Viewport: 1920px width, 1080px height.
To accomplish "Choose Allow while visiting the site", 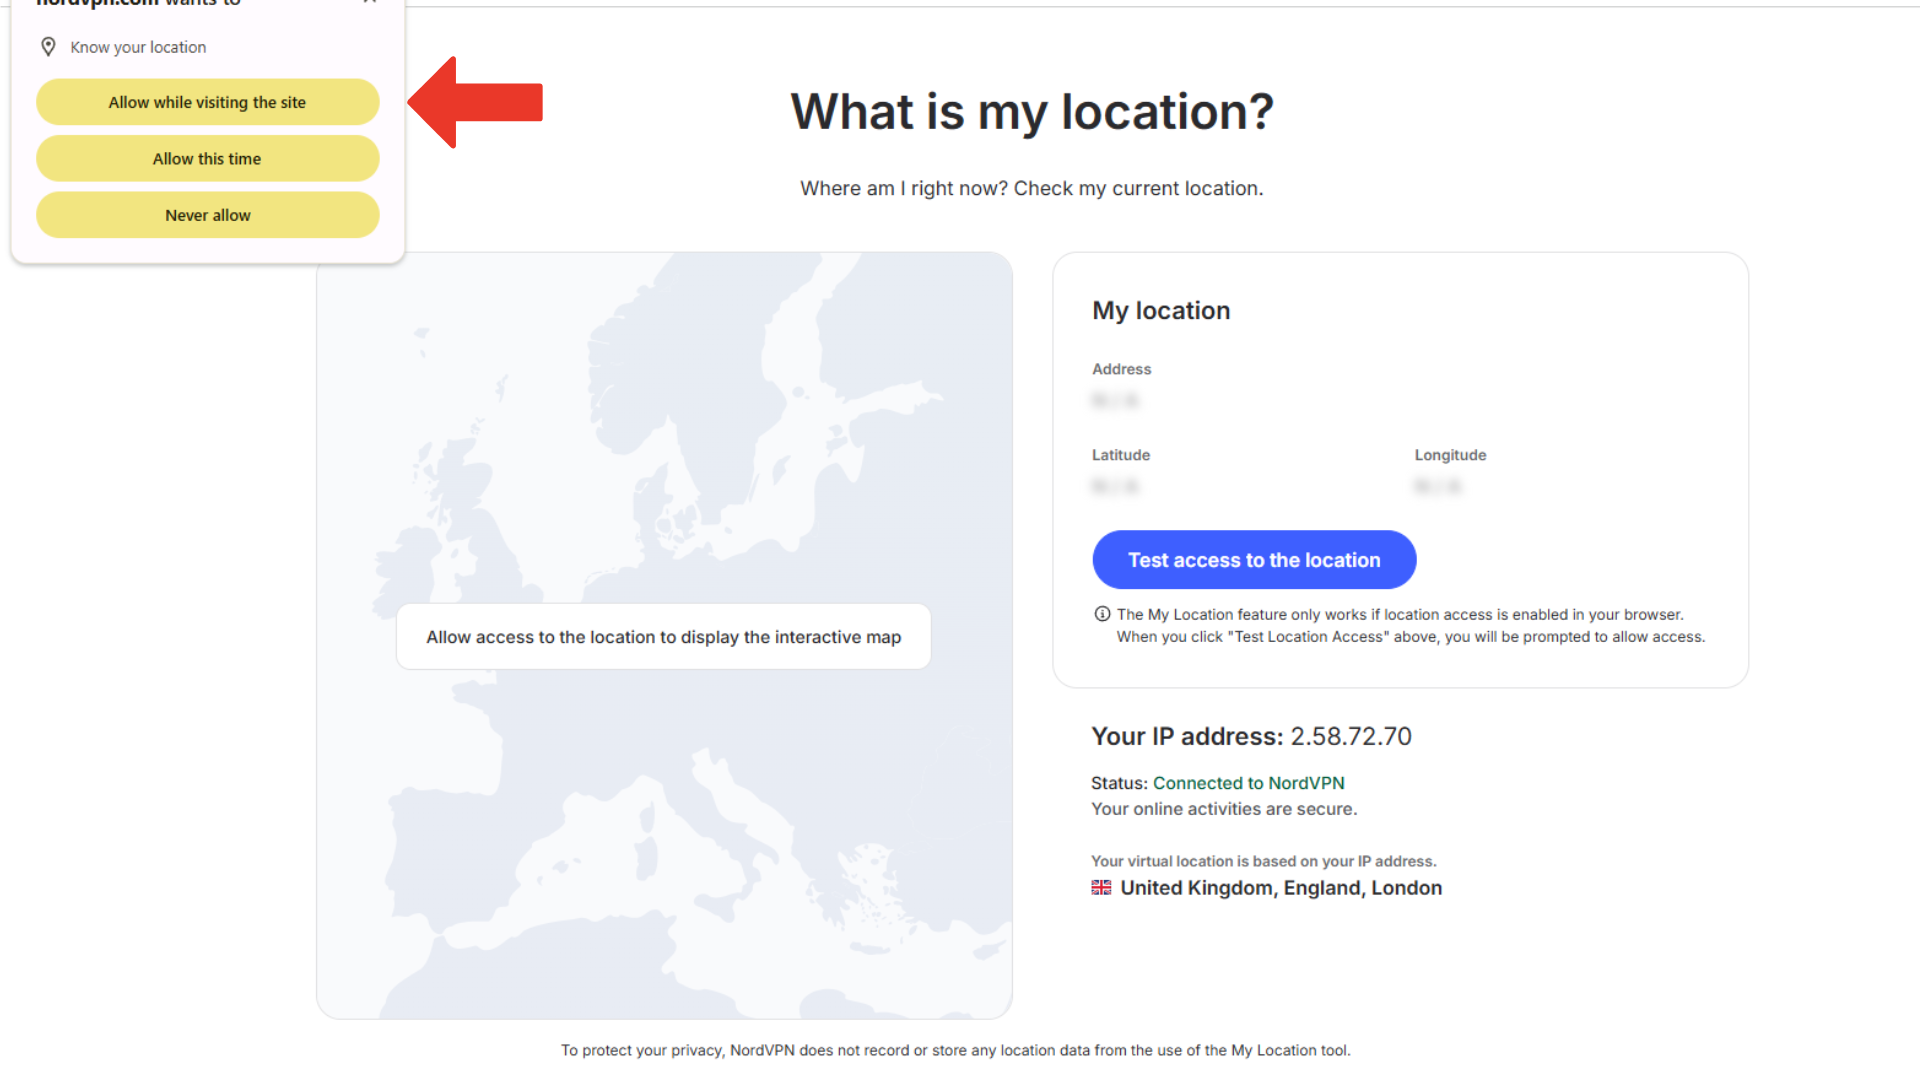I will (207, 101).
